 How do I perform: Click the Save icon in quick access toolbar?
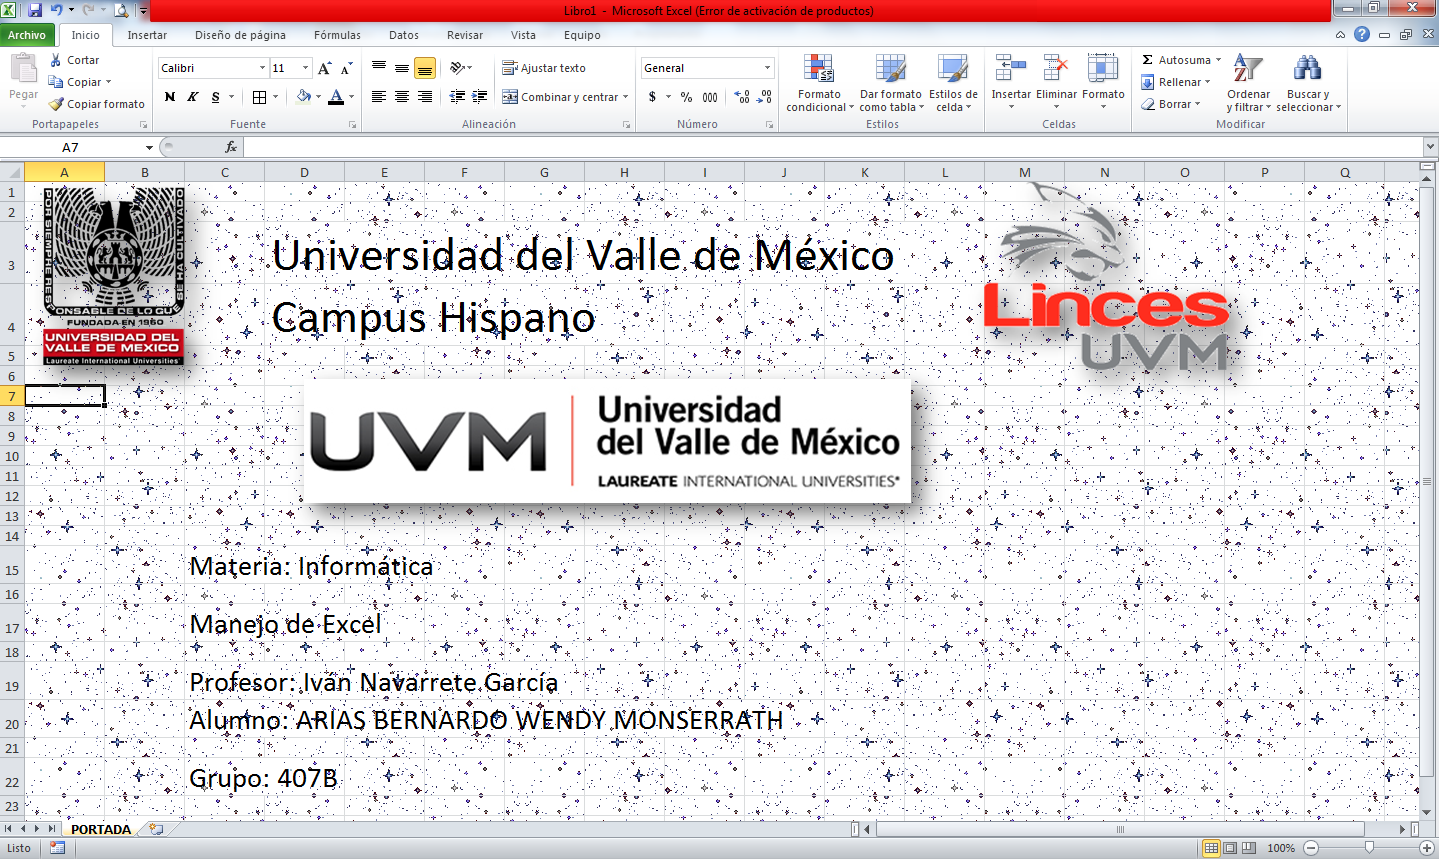click(35, 10)
